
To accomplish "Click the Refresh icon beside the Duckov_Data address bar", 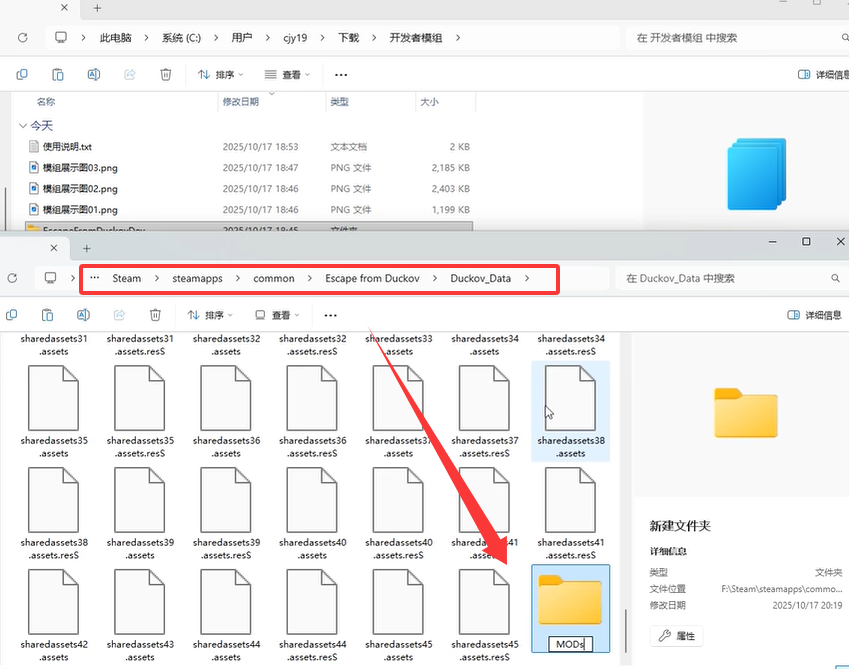I will (x=11, y=279).
